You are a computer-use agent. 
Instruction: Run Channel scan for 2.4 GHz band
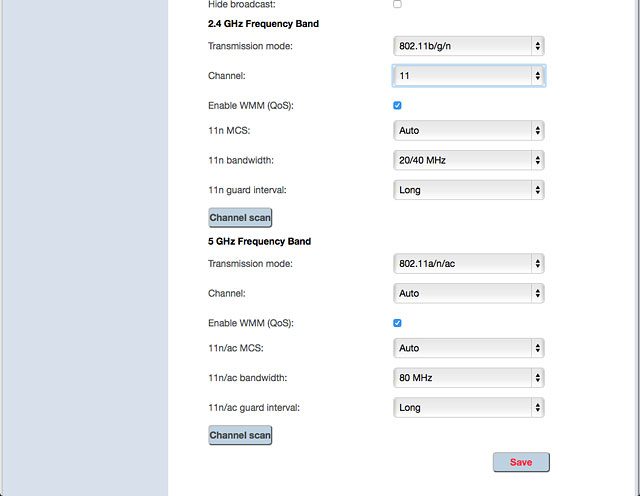[x=240, y=218]
